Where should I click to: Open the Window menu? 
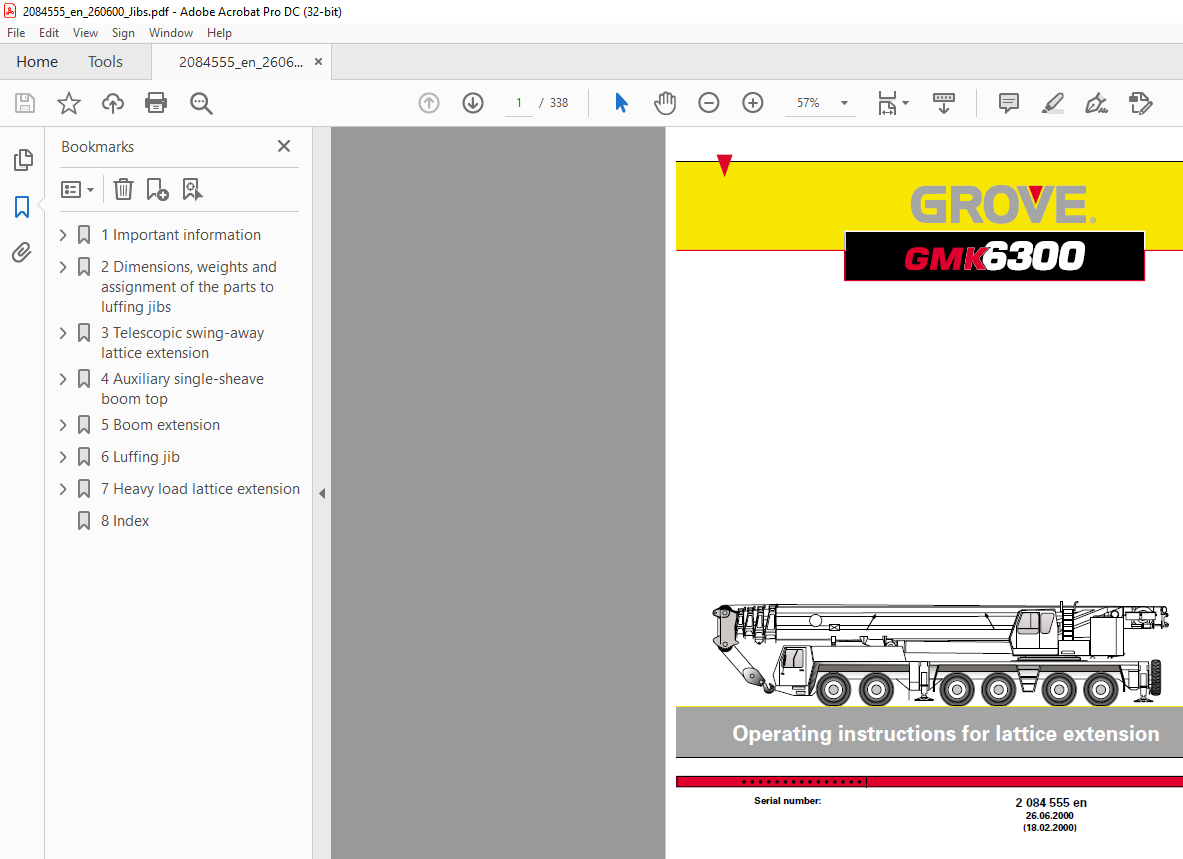tap(171, 33)
